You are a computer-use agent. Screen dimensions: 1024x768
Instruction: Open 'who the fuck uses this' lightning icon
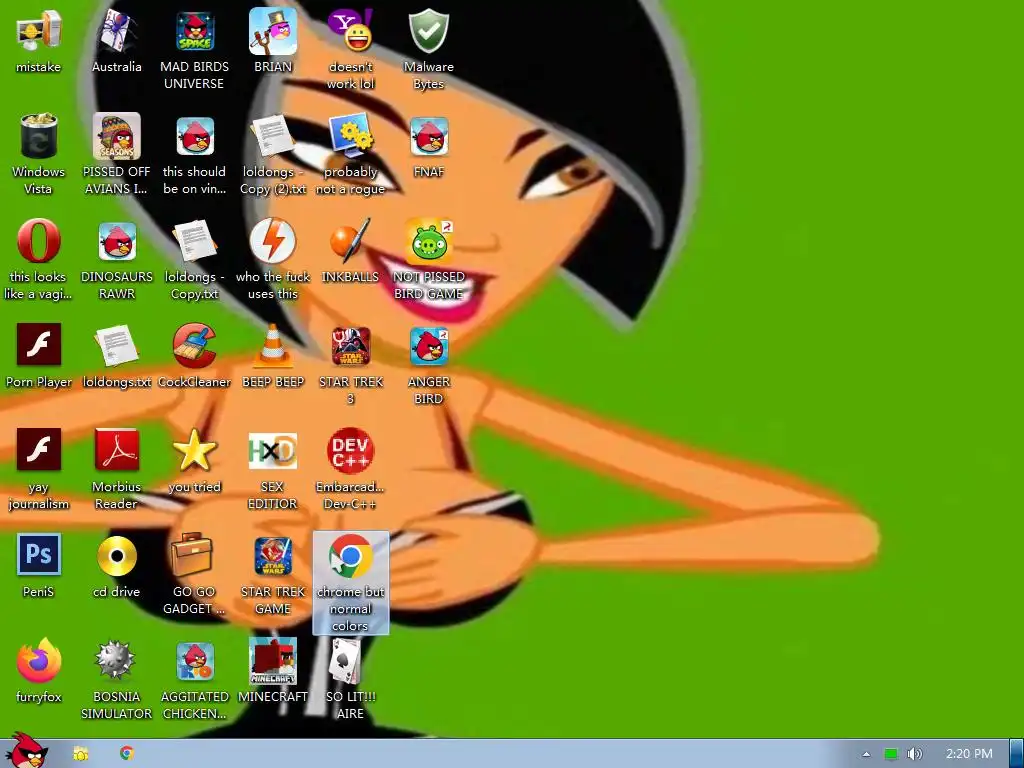tap(273, 241)
